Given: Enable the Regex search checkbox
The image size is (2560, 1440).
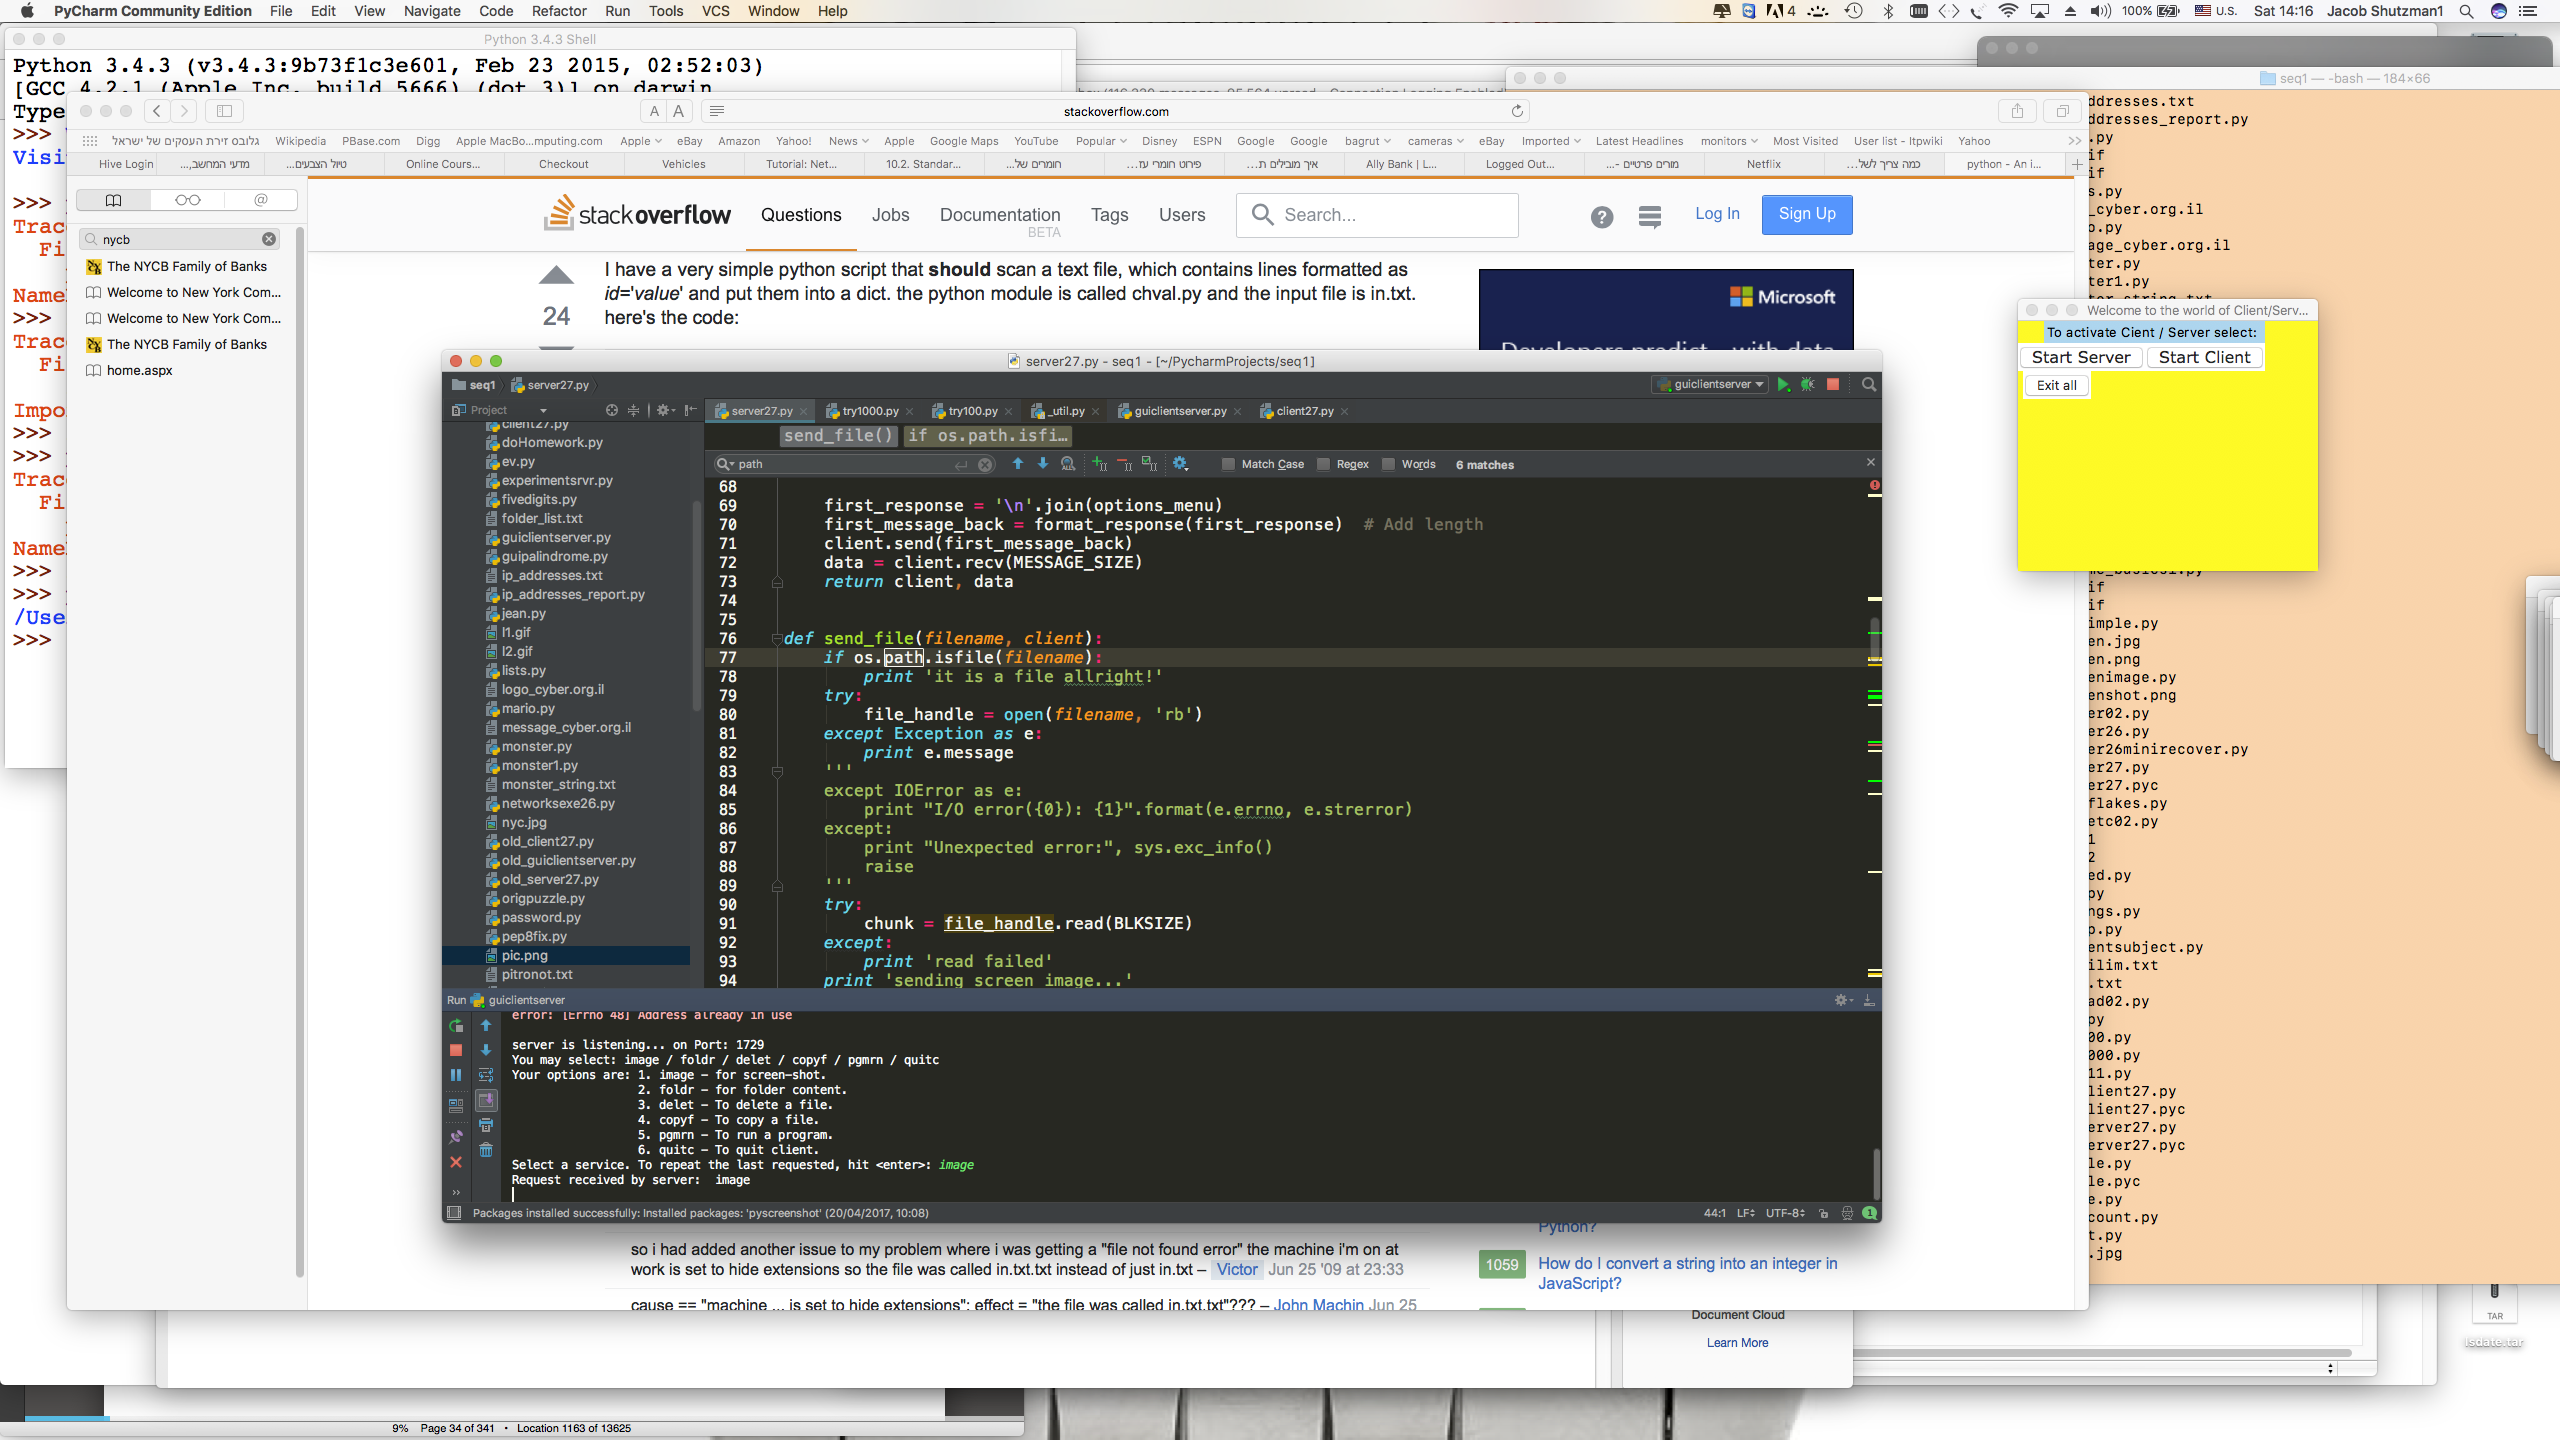Looking at the screenshot, I should (x=1324, y=464).
